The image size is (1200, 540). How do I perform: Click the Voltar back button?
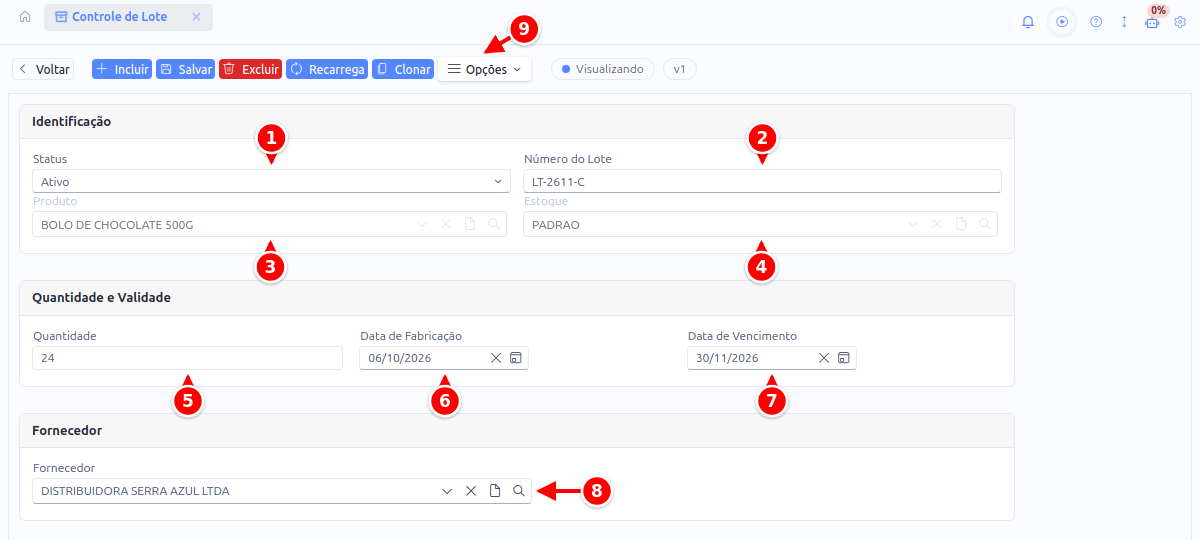click(43, 69)
